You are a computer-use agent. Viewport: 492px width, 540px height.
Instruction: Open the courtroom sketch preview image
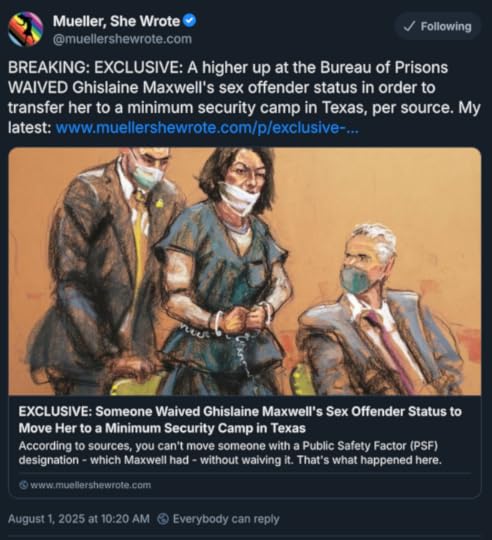coord(245,272)
